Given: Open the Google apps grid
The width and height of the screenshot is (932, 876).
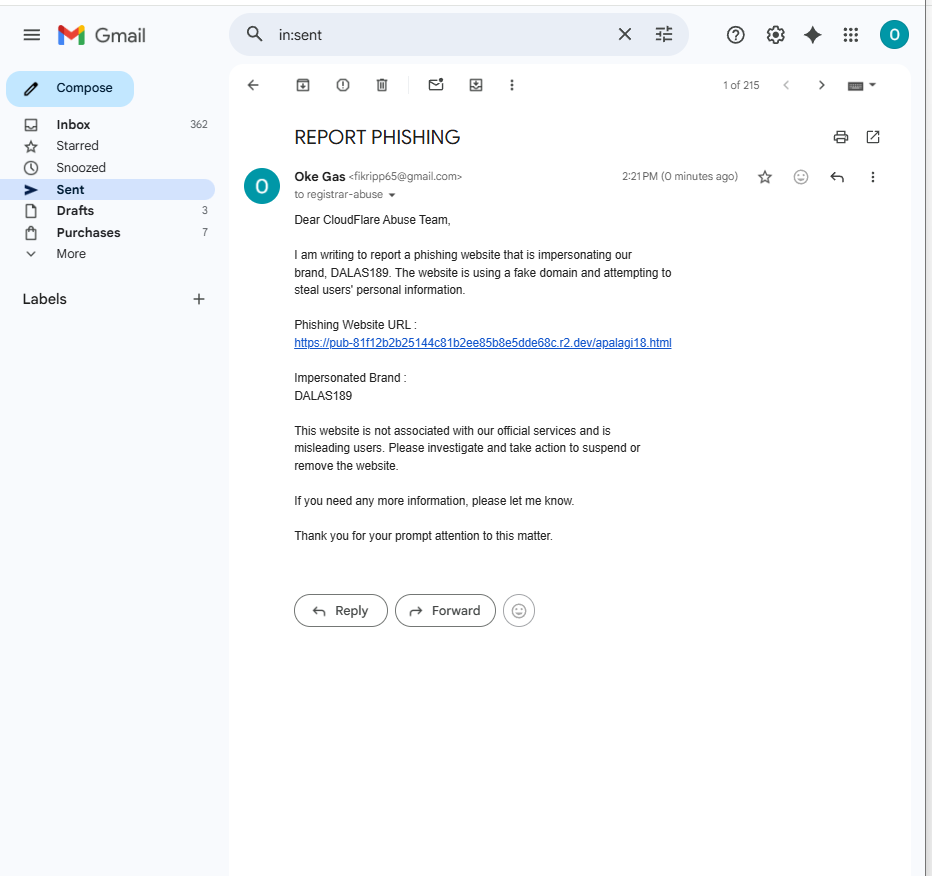Looking at the screenshot, I should (851, 35).
